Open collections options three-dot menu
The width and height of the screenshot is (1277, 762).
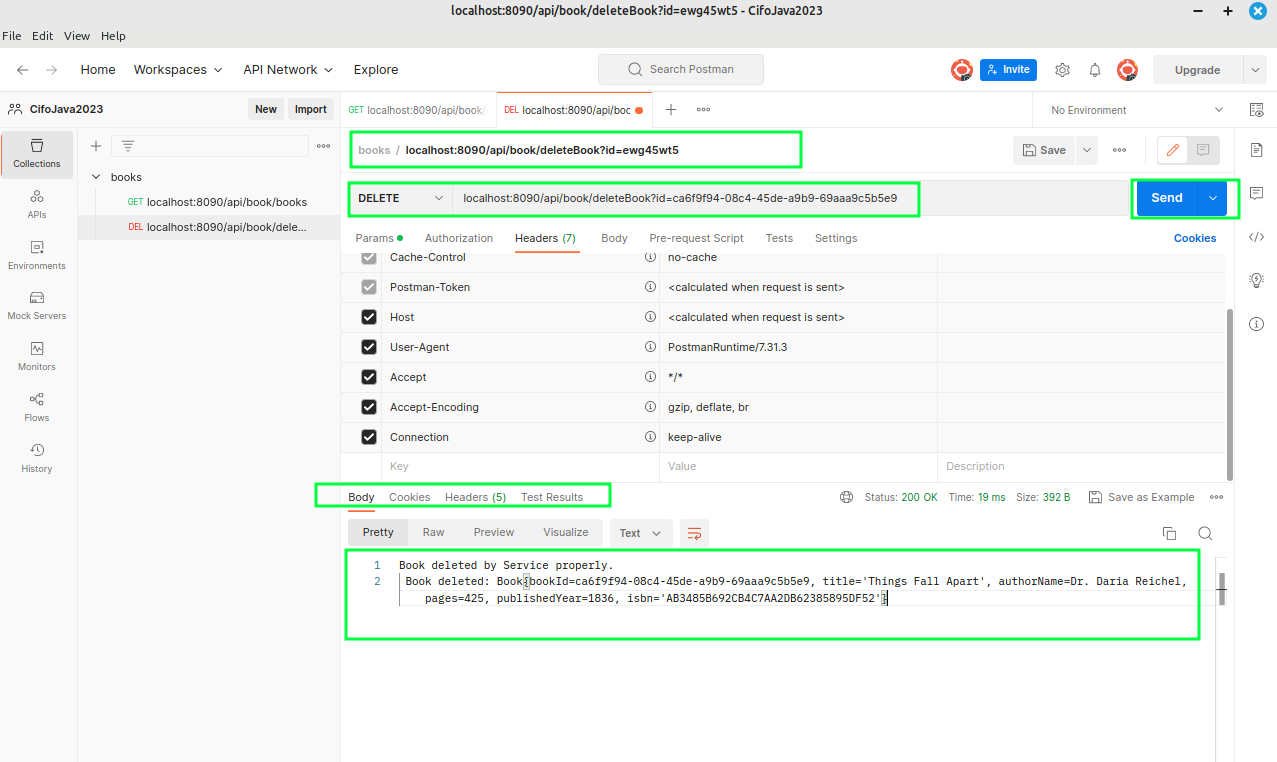[323, 146]
